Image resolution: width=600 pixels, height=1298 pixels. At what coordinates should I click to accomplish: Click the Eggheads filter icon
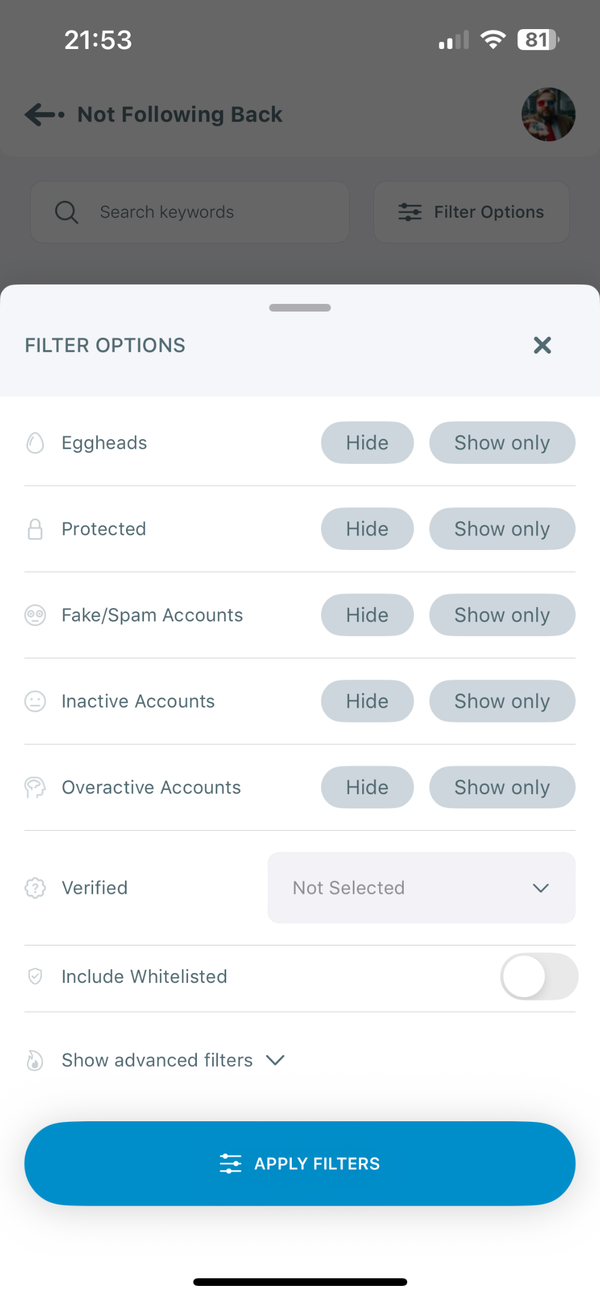coord(35,442)
